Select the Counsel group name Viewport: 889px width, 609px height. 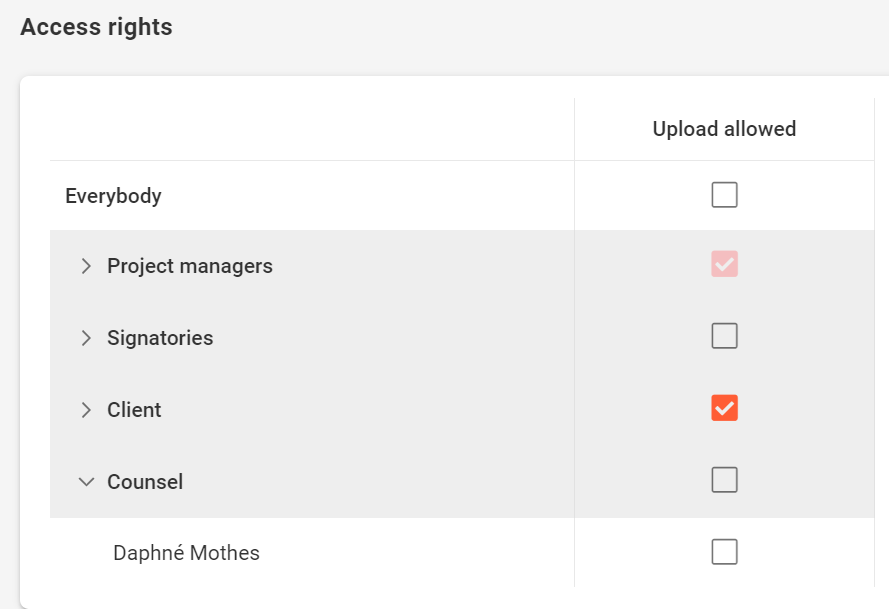tap(145, 482)
